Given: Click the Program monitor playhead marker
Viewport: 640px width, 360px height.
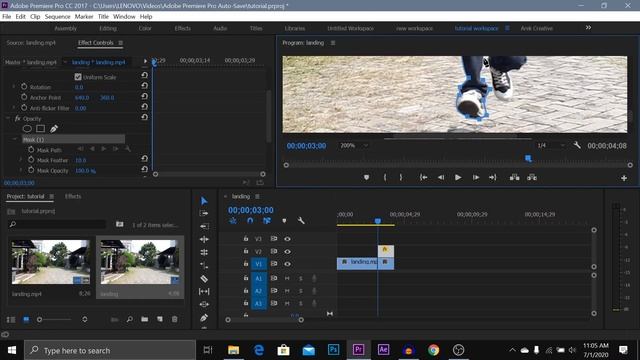Looking at the screenshot, I should (528, 158).
